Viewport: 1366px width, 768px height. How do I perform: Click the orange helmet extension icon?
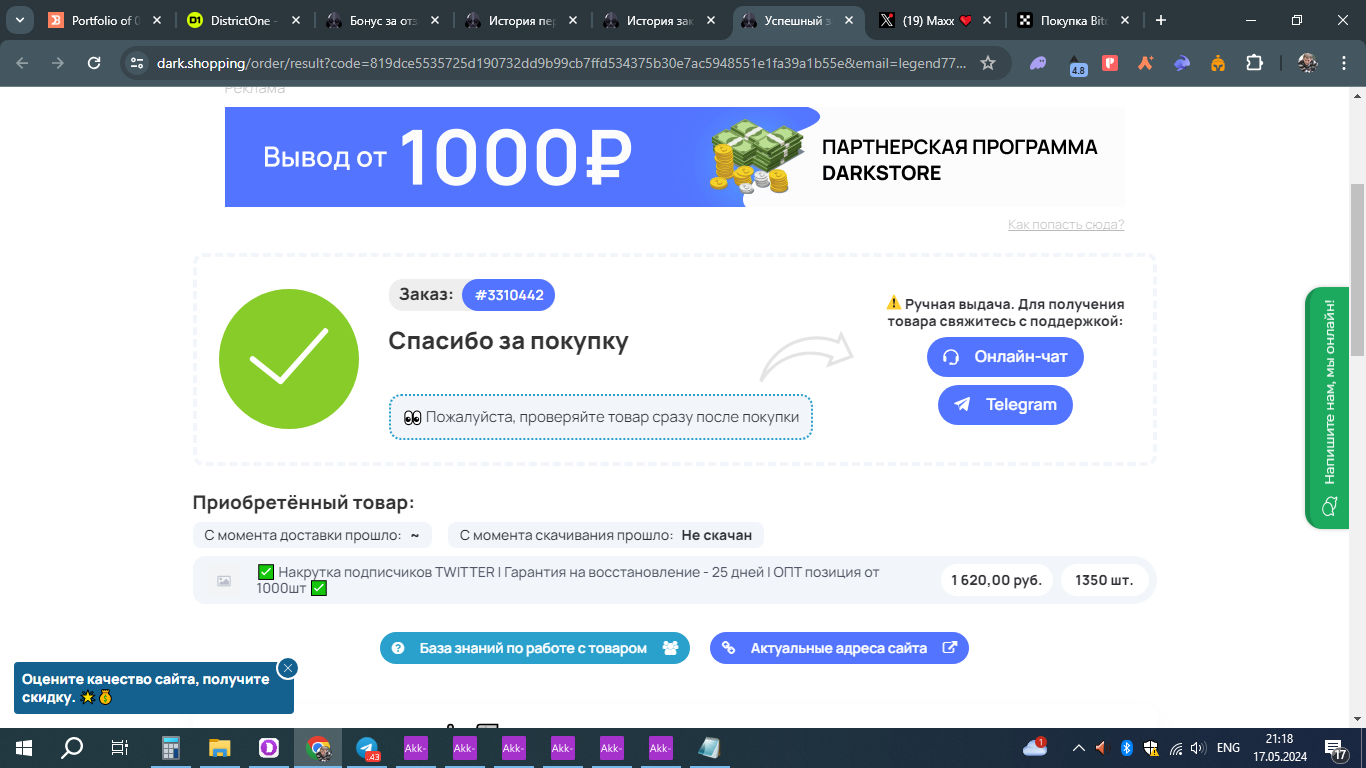pos(1218,63)
